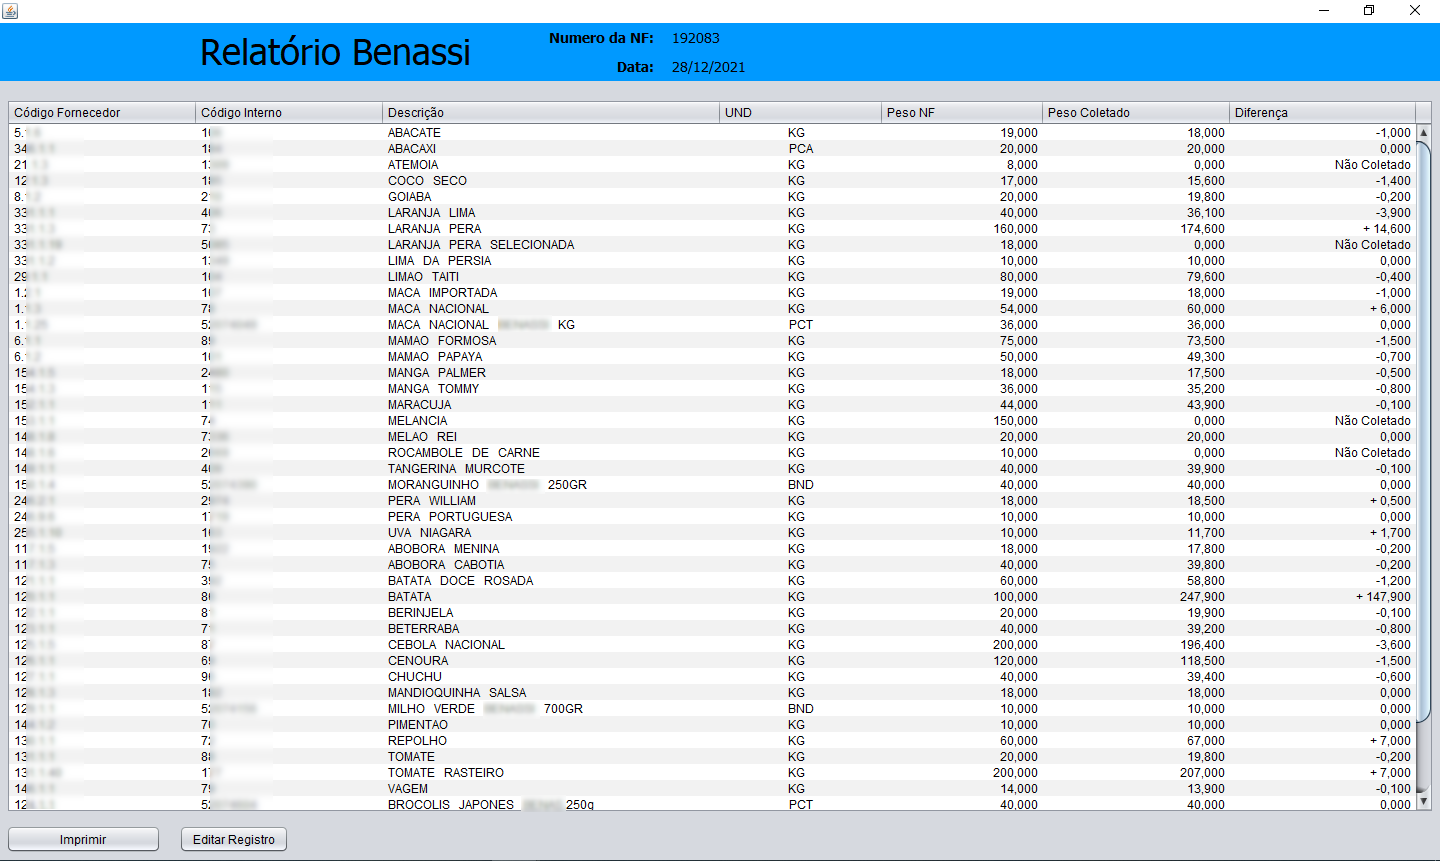Sort by Código Fornecedor column header

102,112
